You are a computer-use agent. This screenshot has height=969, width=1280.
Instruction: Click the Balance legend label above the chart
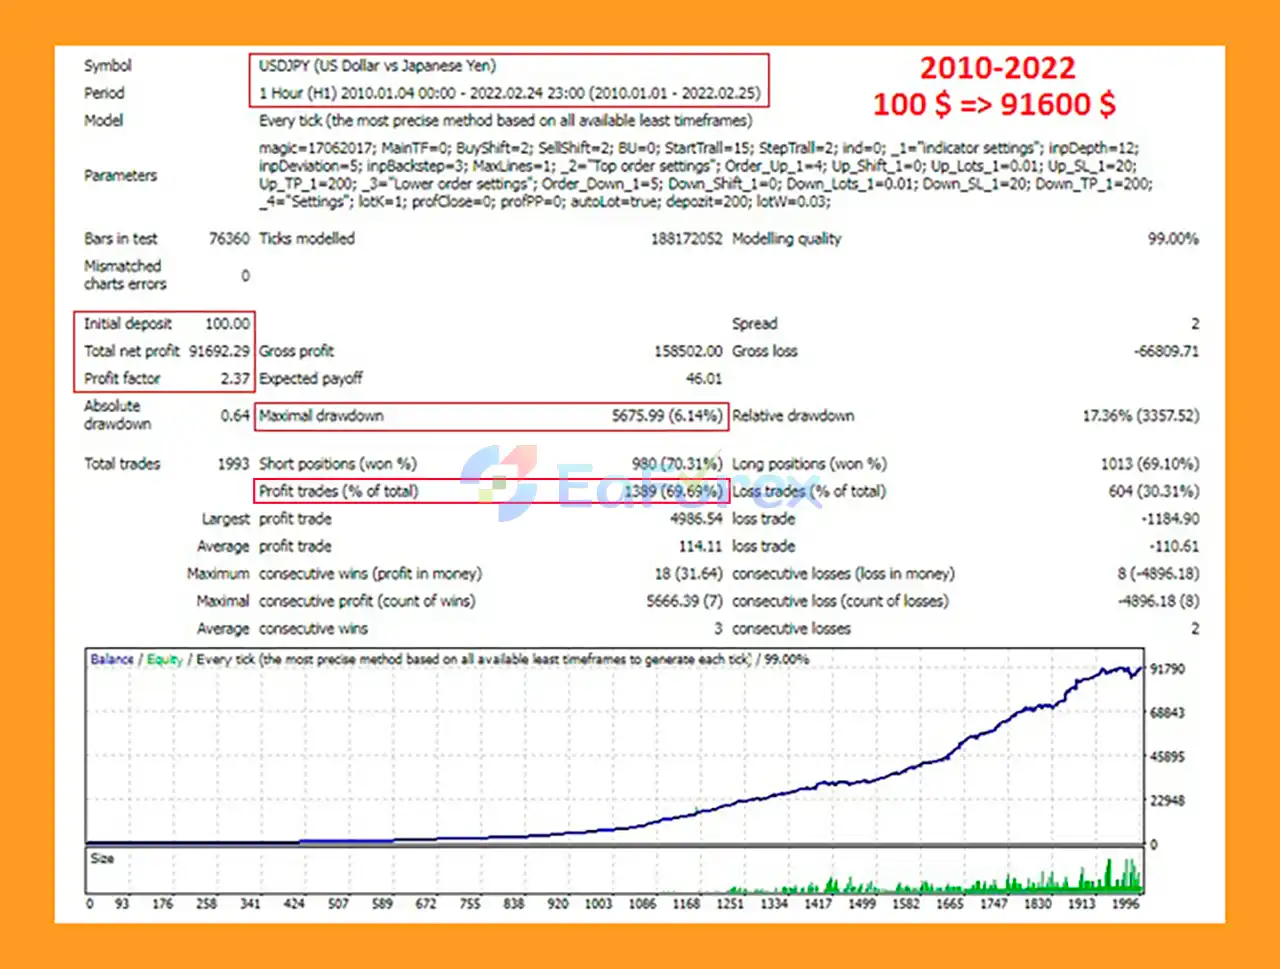click(x=112, y=659)
